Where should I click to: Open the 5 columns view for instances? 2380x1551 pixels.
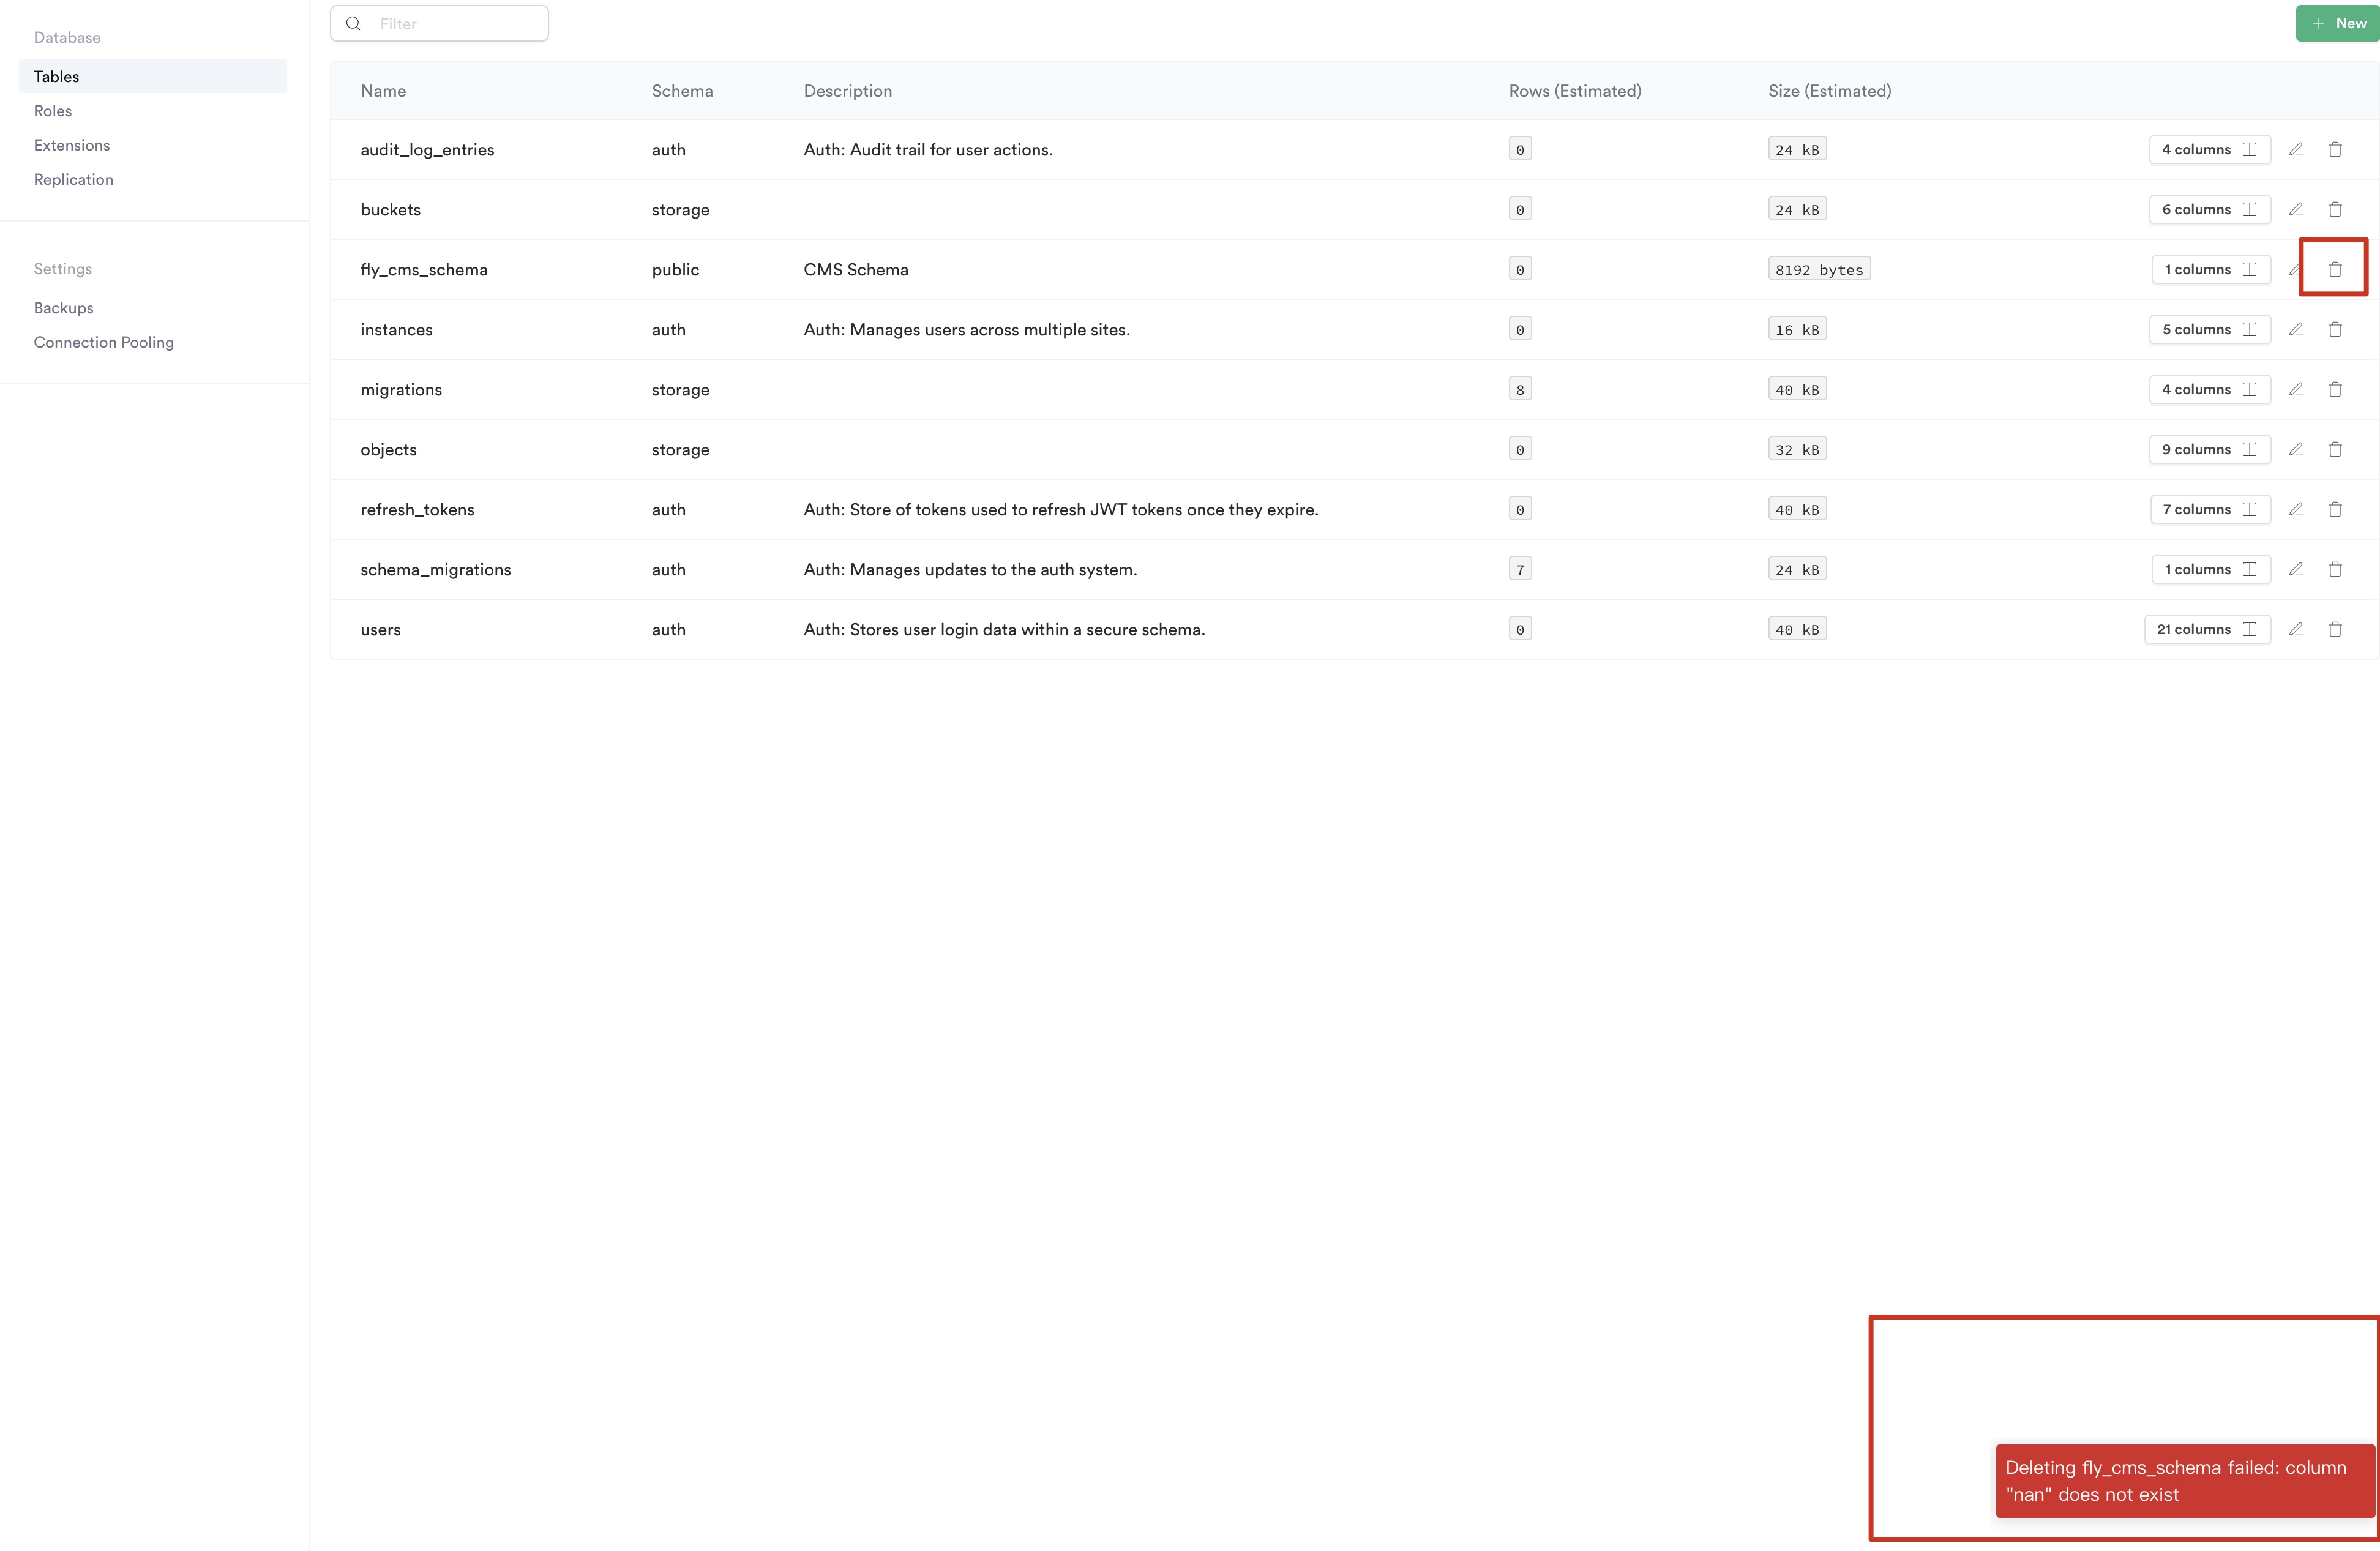point(2209,329)
